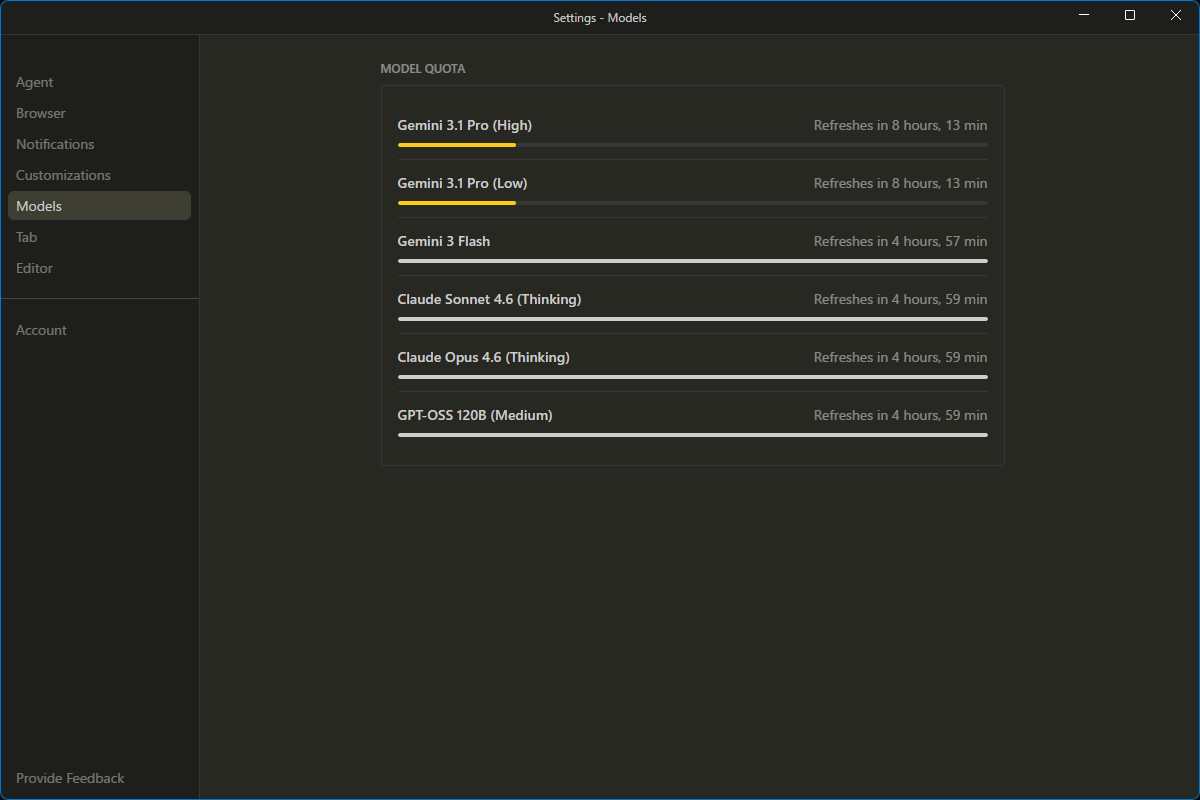Click the Claude Opus 4.6 (Thinking) label
The image size is (1200, 800).
(483, 357)
